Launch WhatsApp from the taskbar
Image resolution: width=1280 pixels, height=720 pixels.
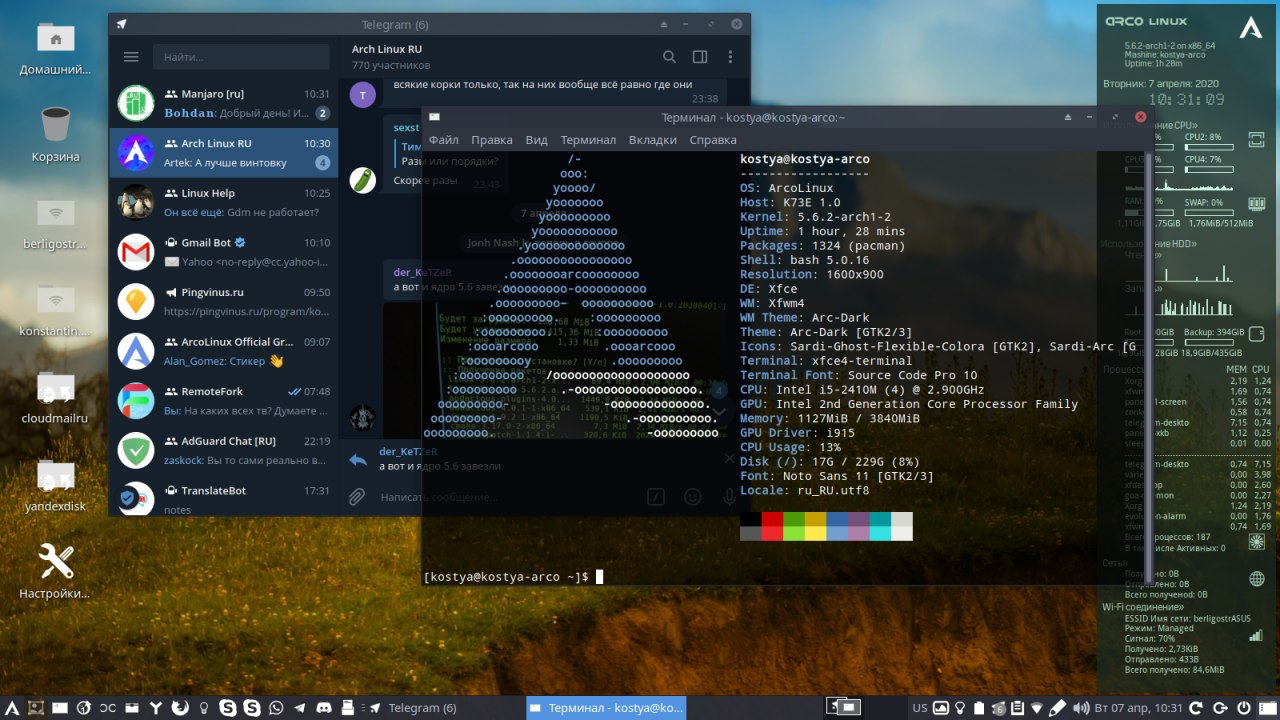click(276, 708)
